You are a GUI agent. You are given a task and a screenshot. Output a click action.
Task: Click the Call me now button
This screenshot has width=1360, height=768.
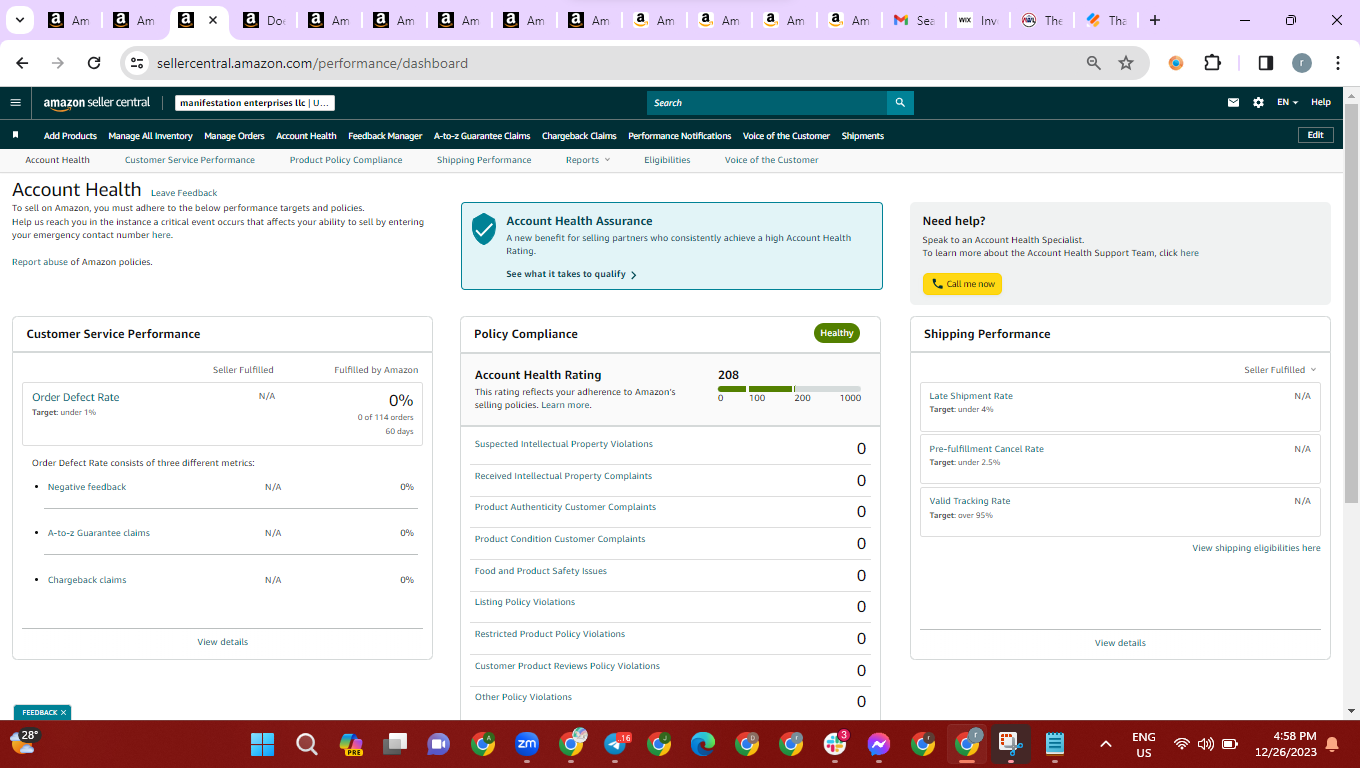962,284
